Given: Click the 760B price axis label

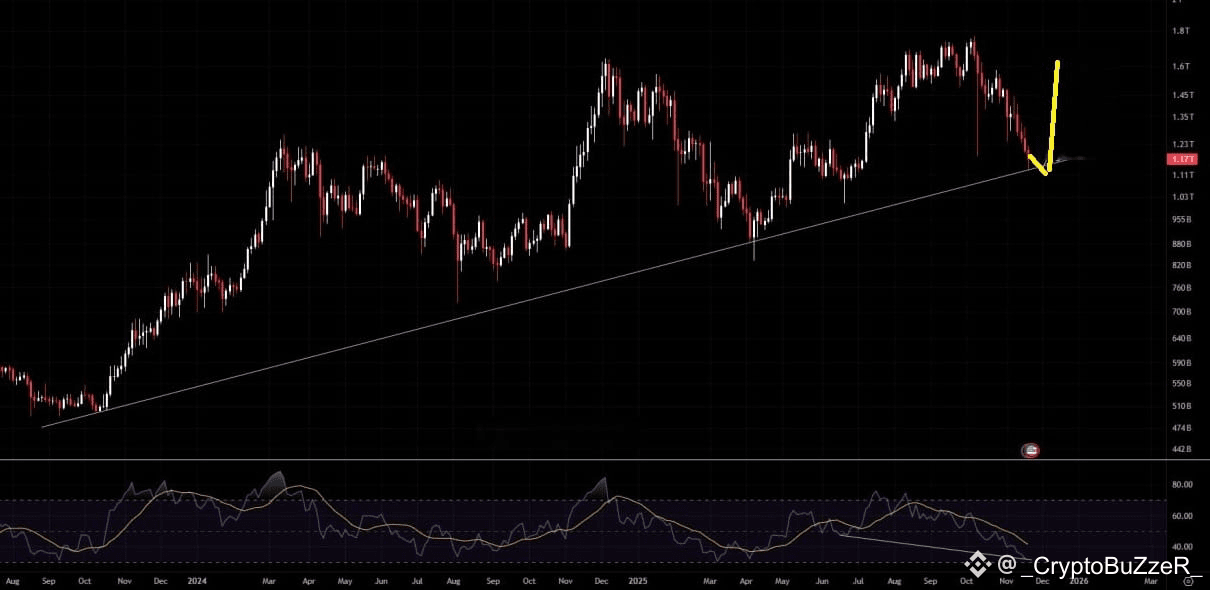Looking at the screenshot, I should click(x=1182, y=288).
